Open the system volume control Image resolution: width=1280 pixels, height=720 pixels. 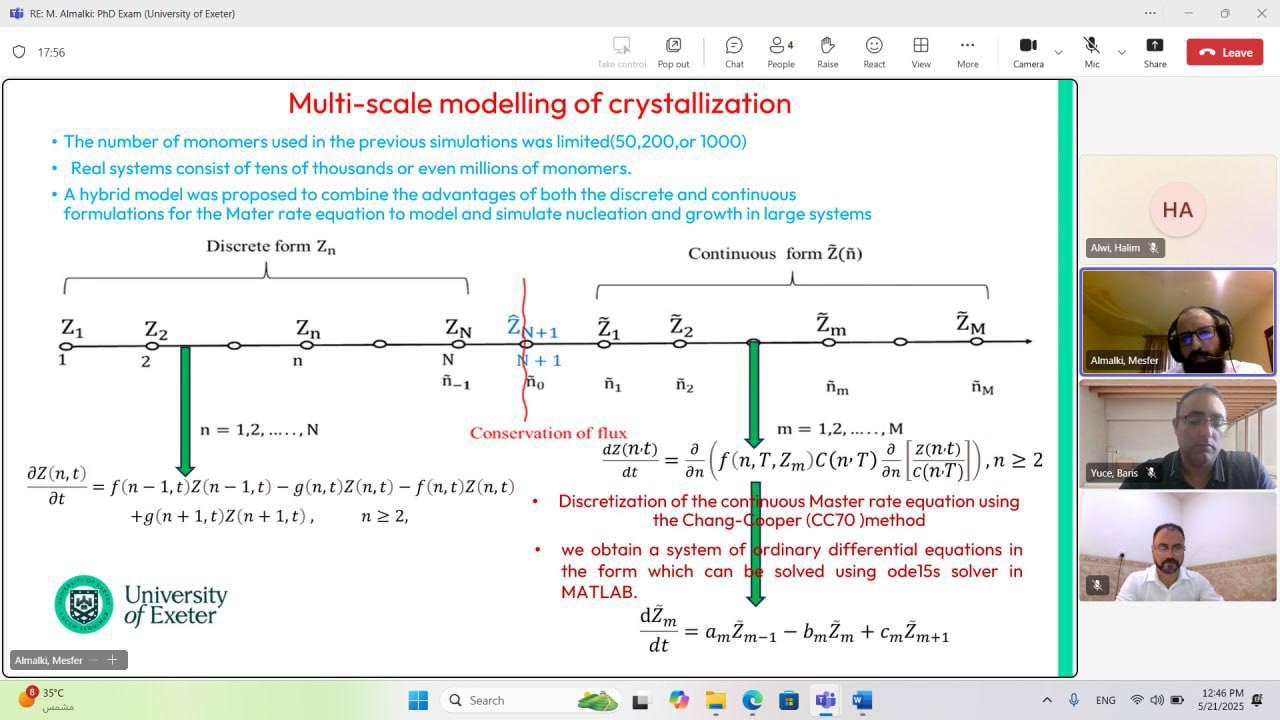click(1157, 700)
